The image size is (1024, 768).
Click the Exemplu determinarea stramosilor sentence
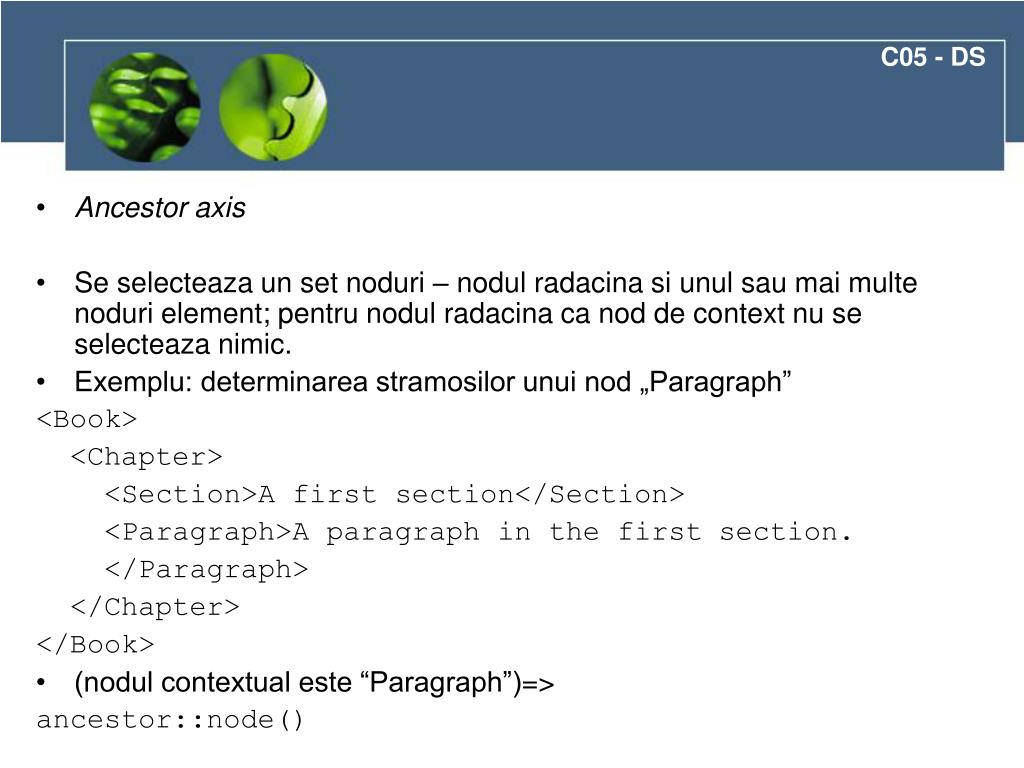[433, 382]
